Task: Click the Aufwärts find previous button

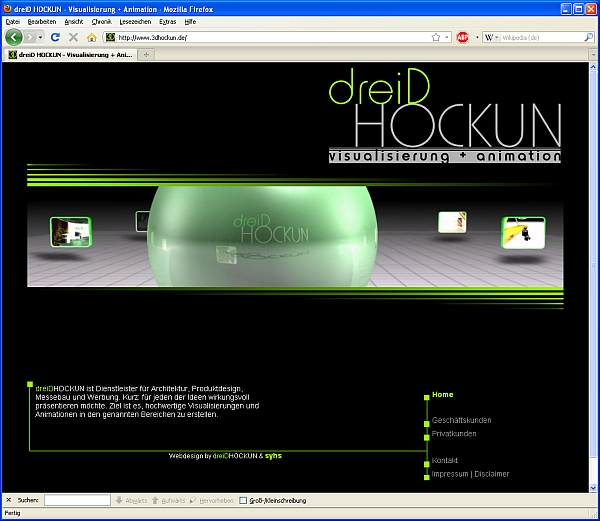Action: point(168,500)
